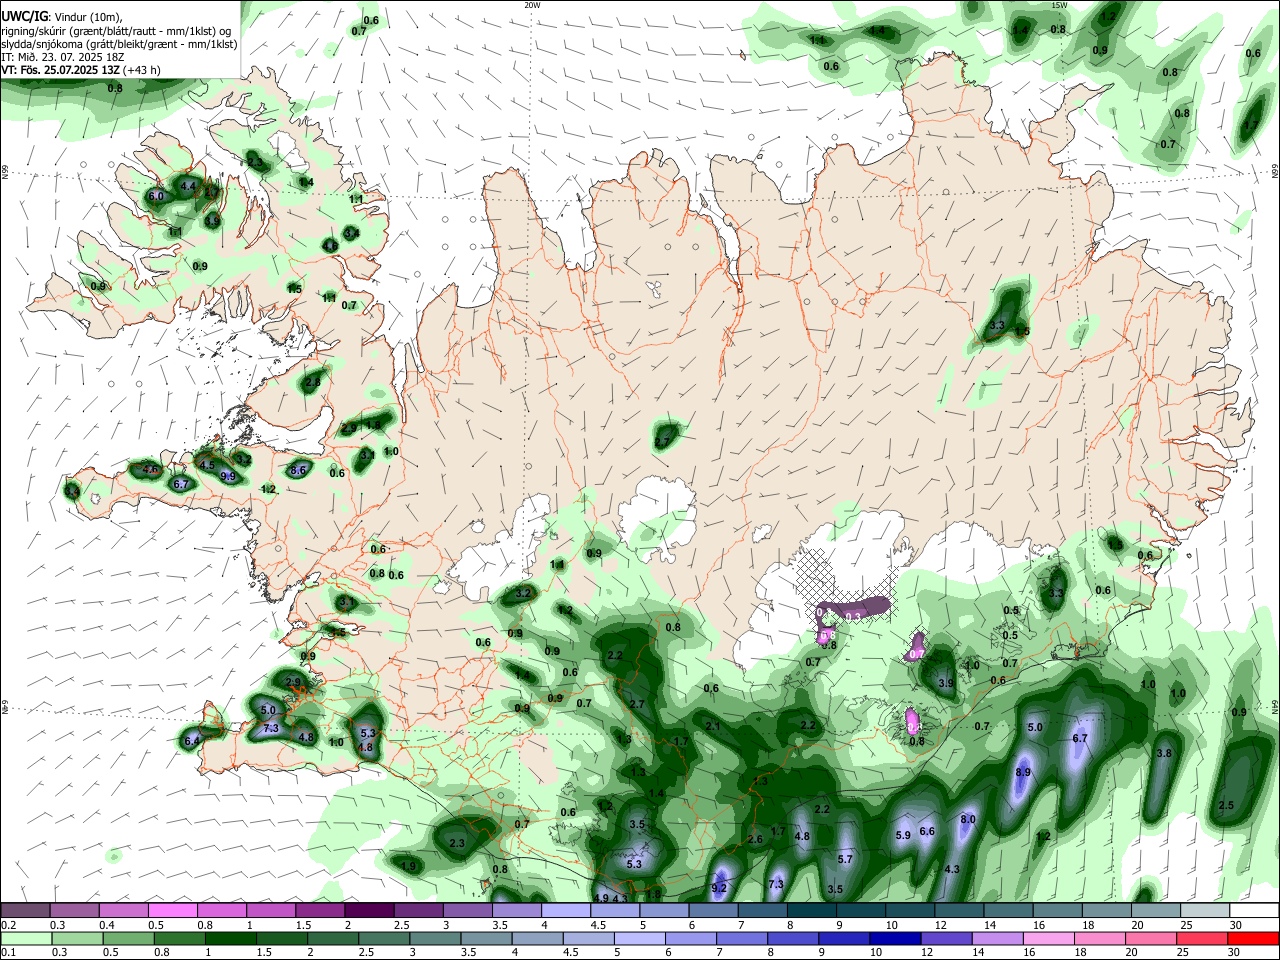Viewport: 1280px width, 960px height.
Task: Click the 9.2 precipitation value on the south coast
Action: coord(719,888)
